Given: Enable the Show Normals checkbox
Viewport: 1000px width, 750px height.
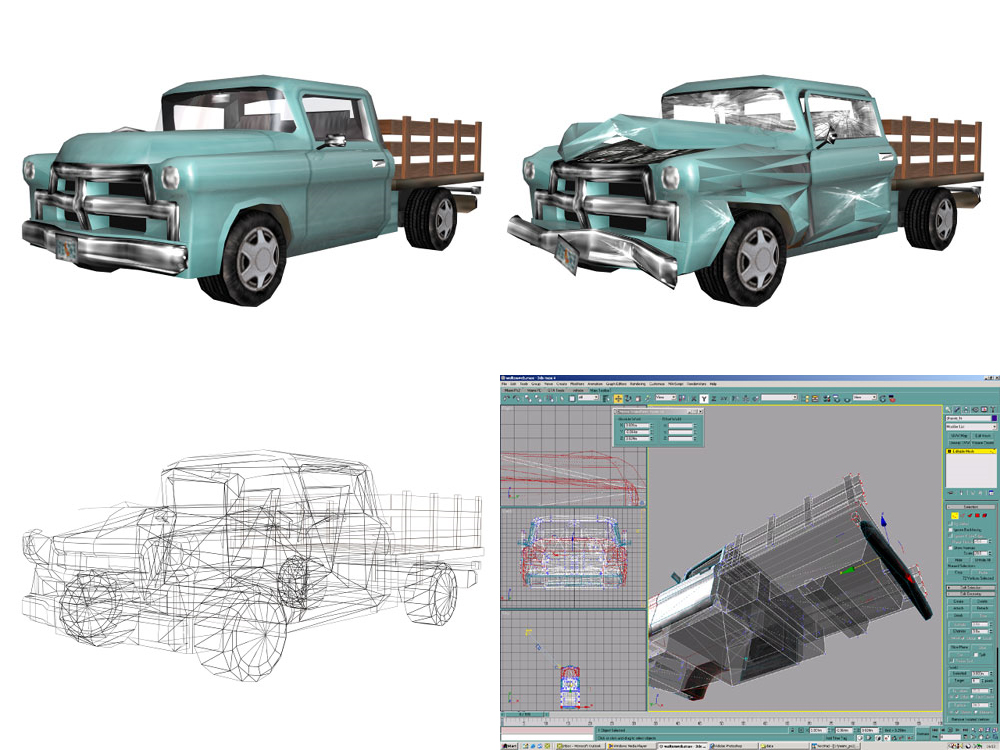Looking at the screenshot, I should 950,548.
